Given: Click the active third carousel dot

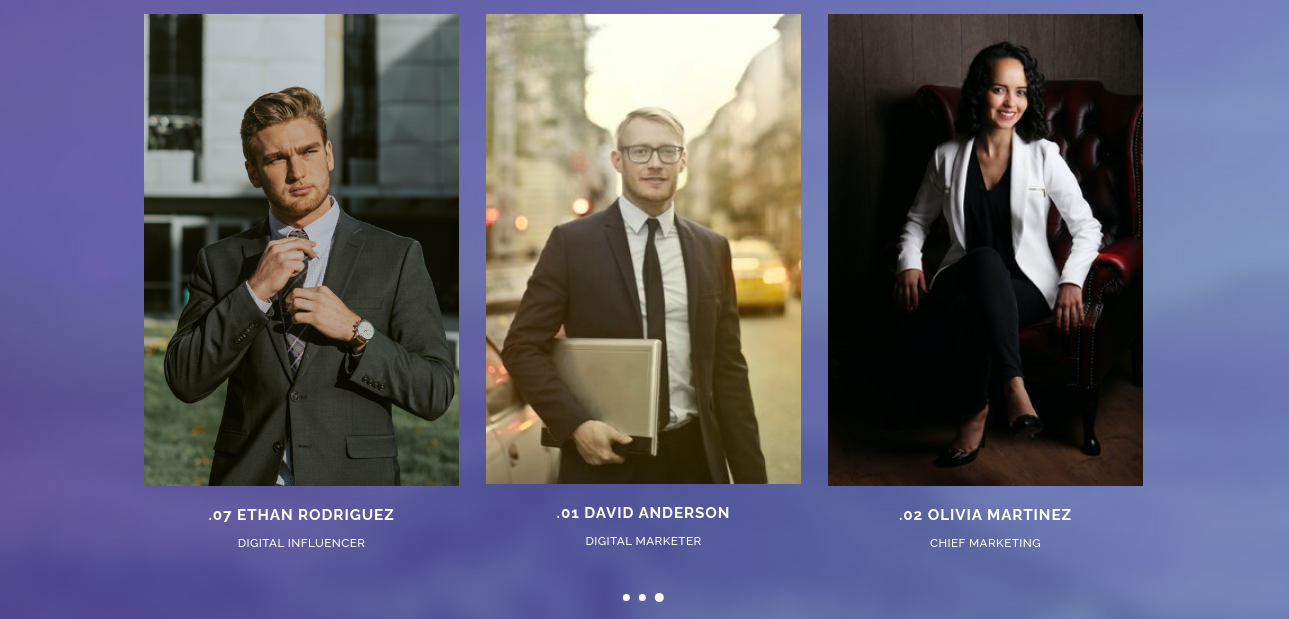Looking at the screenshot, I should [x=659, y=597].
